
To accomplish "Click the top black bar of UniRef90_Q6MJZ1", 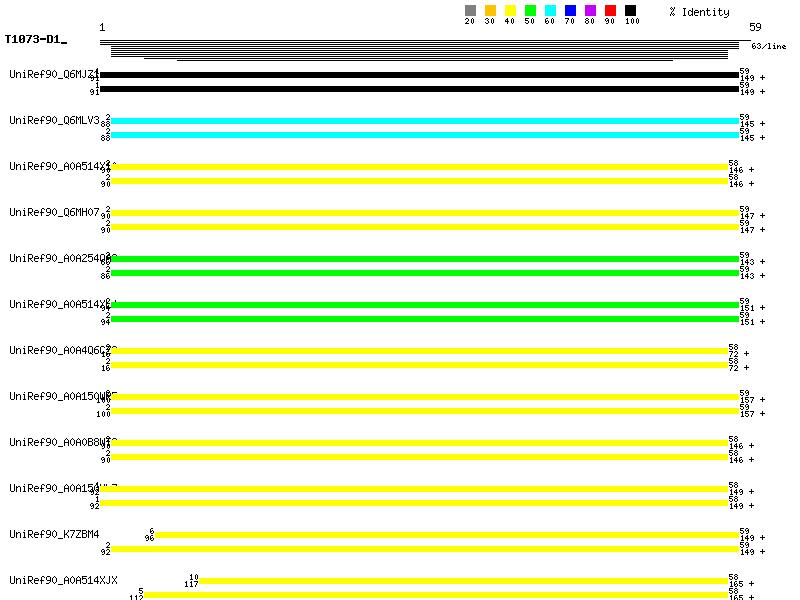I will click(x=420, y=75).
